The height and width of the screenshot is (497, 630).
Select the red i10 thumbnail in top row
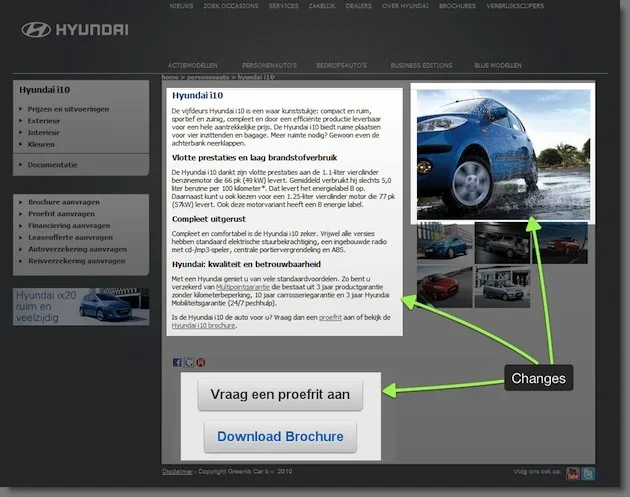(x=560, y=243)
